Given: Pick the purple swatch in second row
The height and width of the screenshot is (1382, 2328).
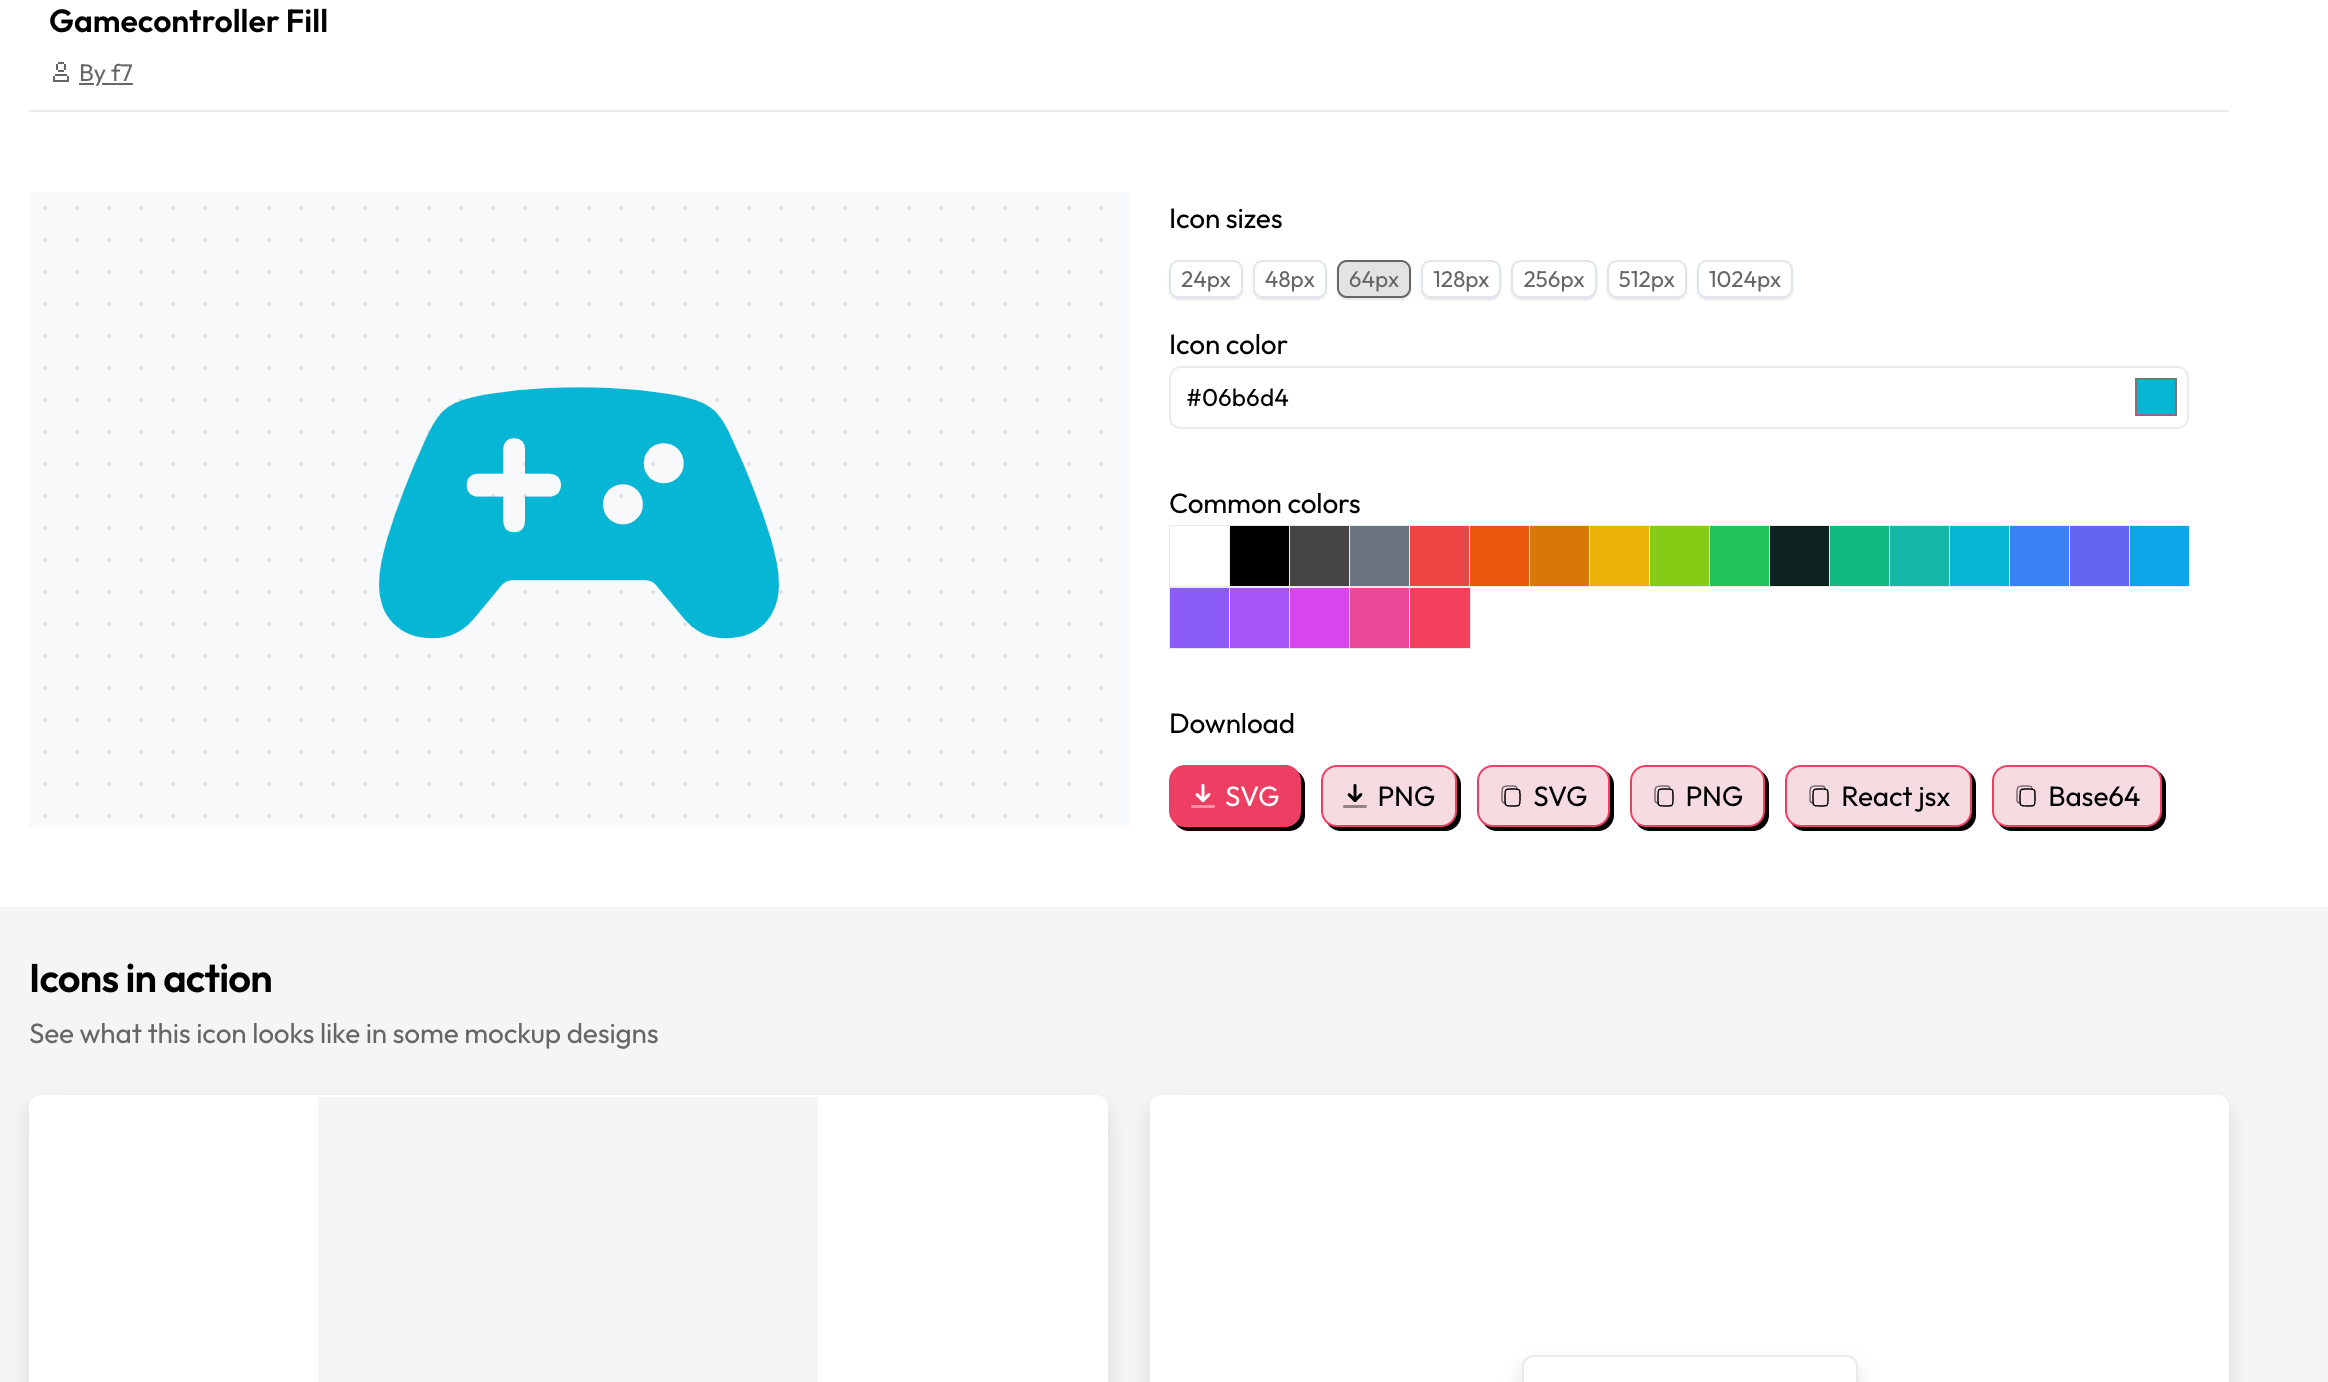Looking at the screenshot, I should click(x=1260, y=618).
